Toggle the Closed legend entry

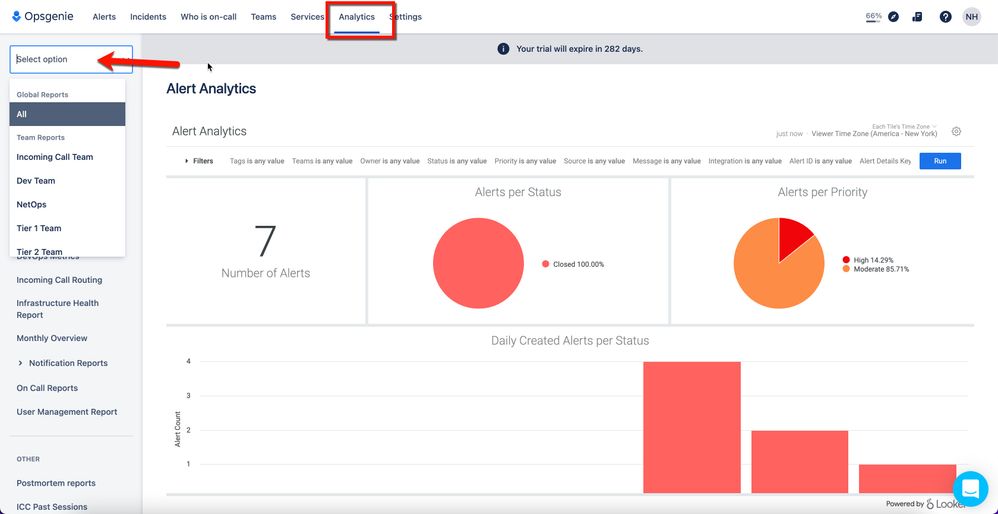coord(573,264)
